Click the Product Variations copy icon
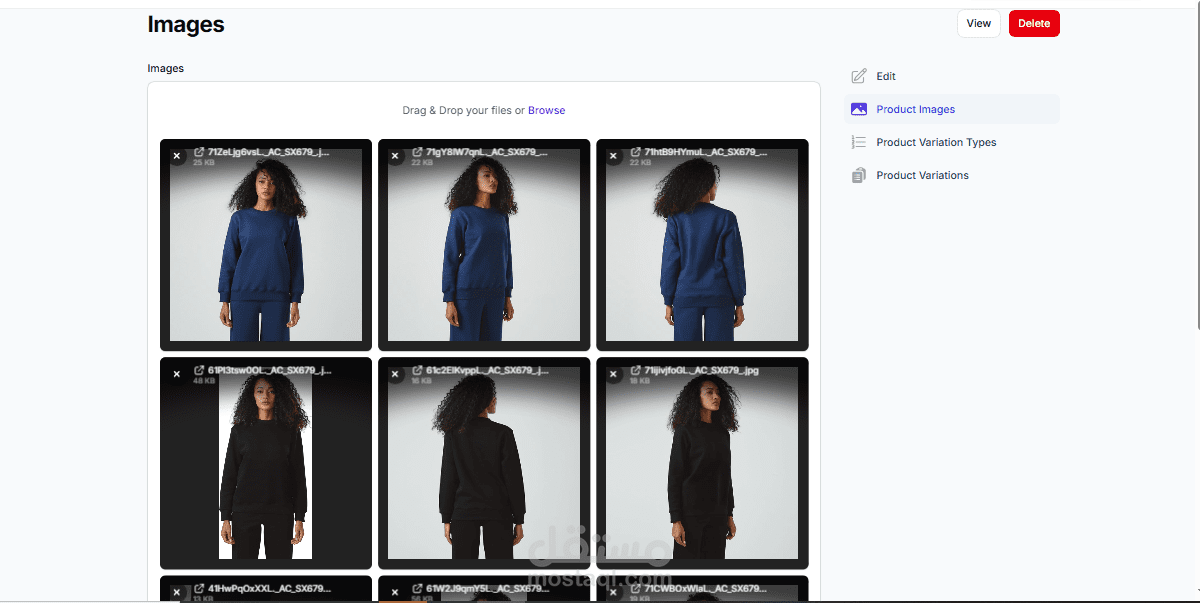 coord(859,175)
